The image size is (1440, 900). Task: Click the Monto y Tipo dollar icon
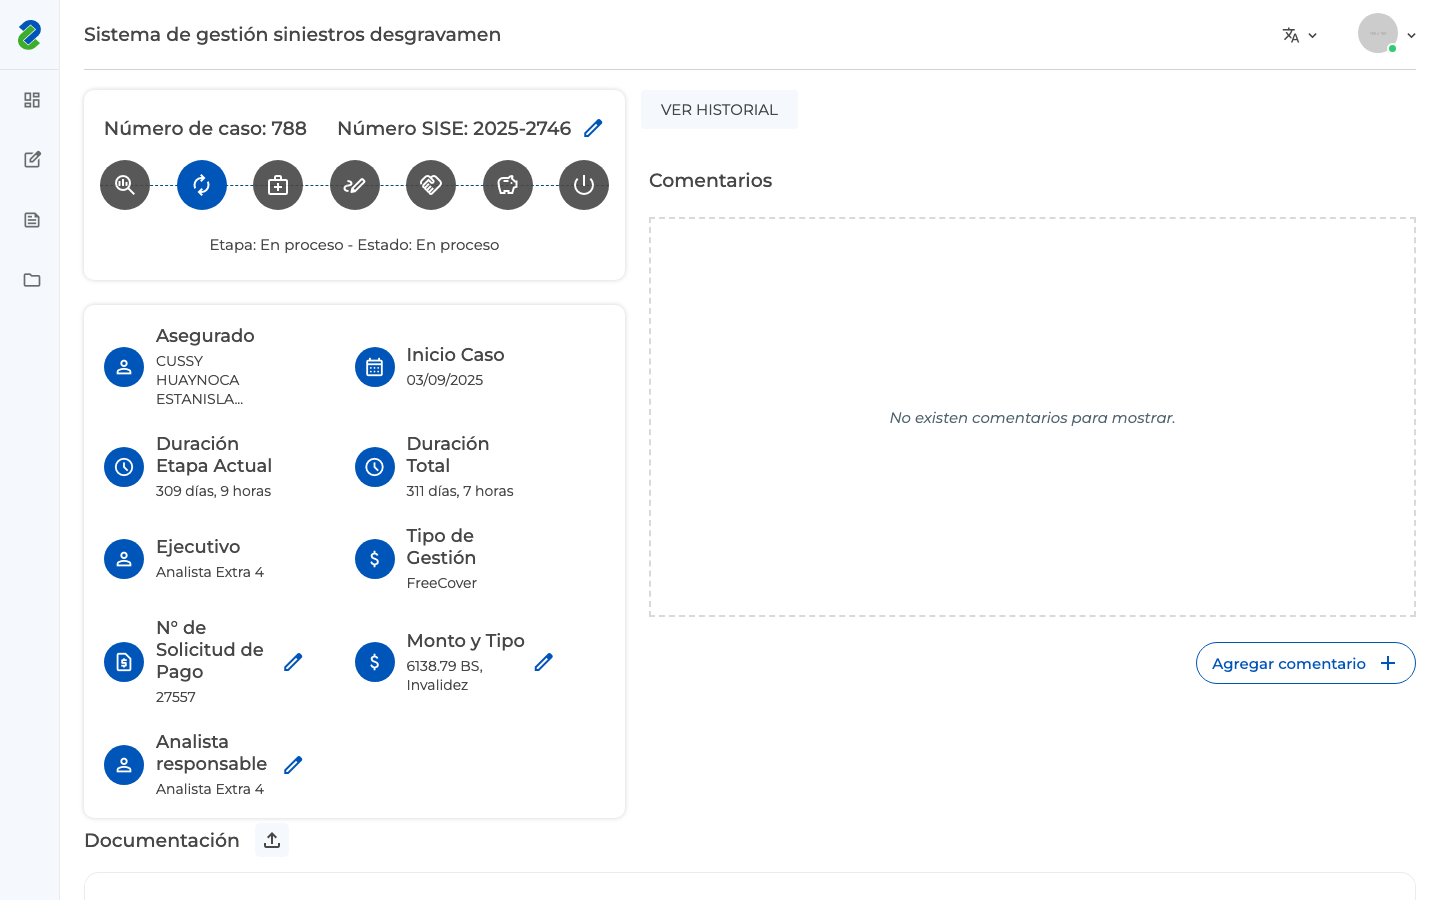[375, 662]
